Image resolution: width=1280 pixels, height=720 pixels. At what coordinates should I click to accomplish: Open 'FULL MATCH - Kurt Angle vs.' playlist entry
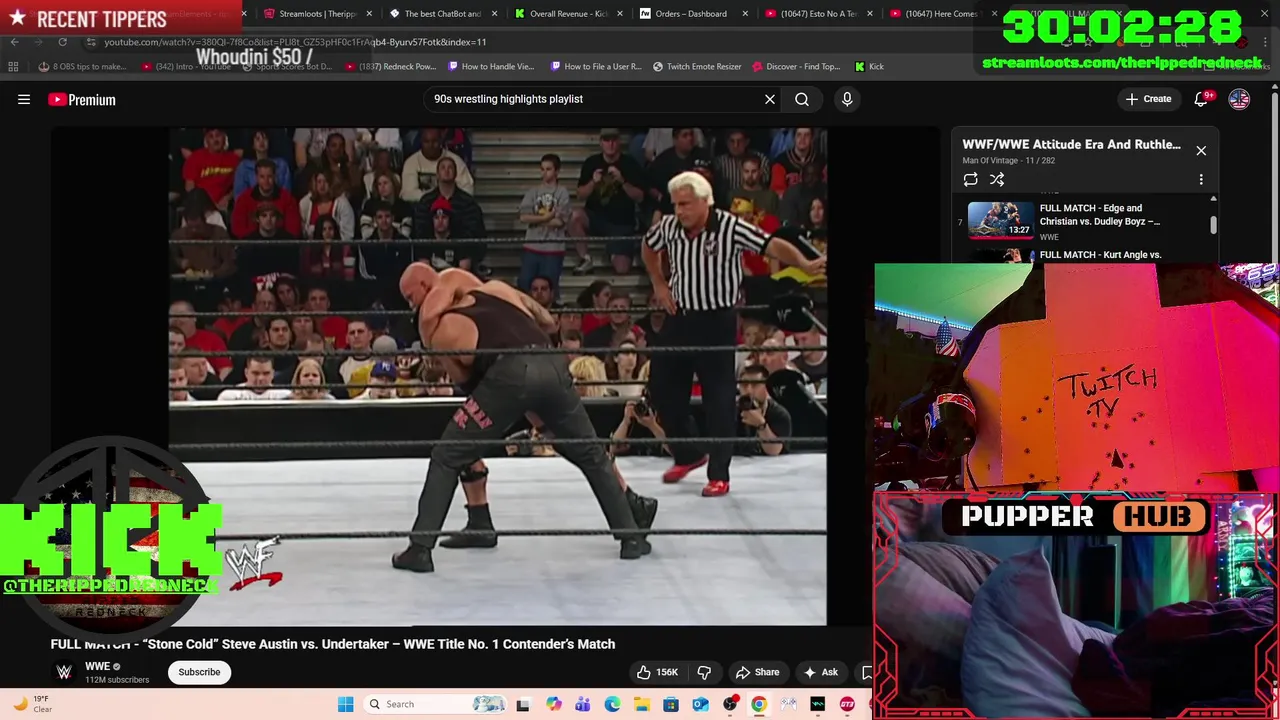click(x=1100, y=255)
